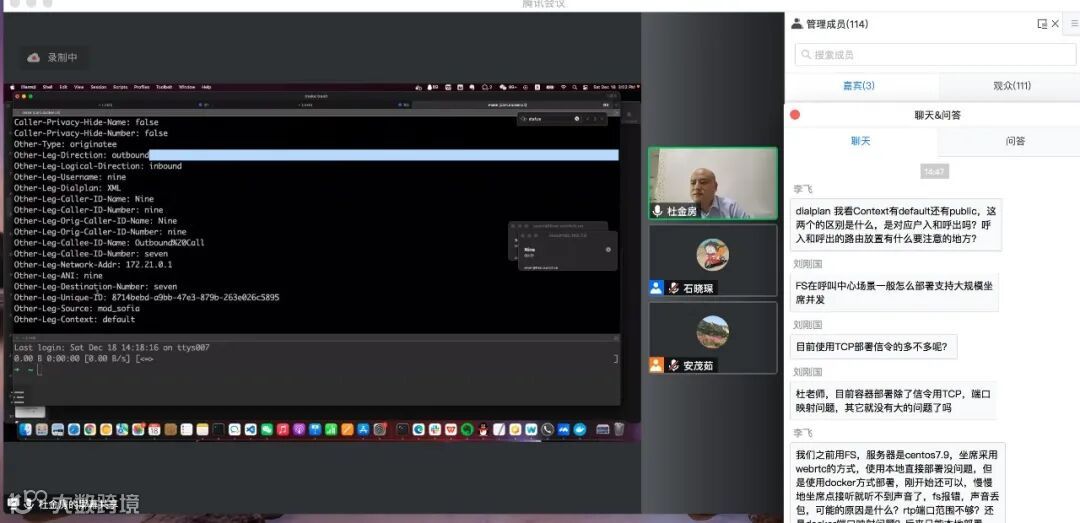1080x523 pixels.
Task: Open Notes app in the Dock
Action: click(202, 429)
